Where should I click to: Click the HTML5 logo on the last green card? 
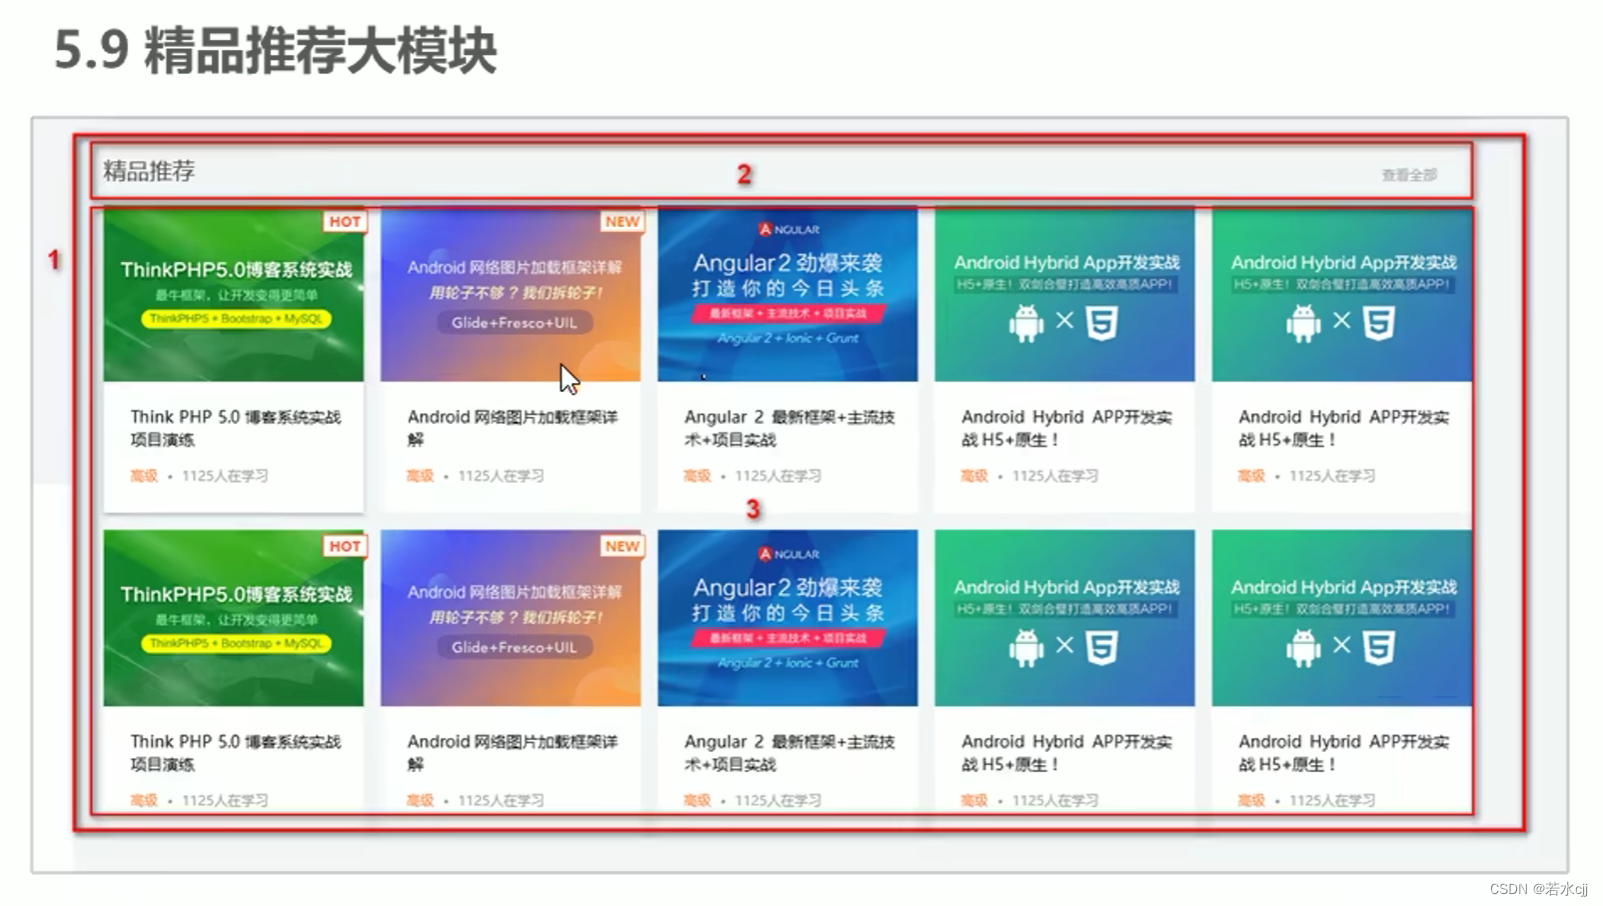(1378, 647)
